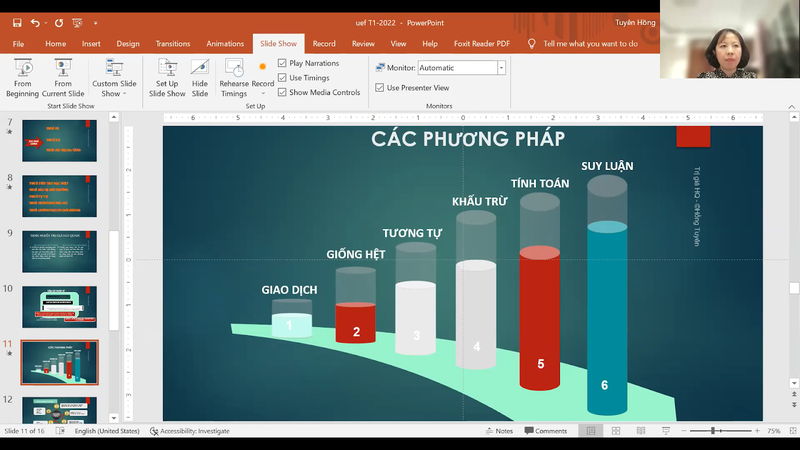Viewport: 800px width, 450px height.
Task: Click the Save icon in the title bar
Action: click(x=16, y=22)
